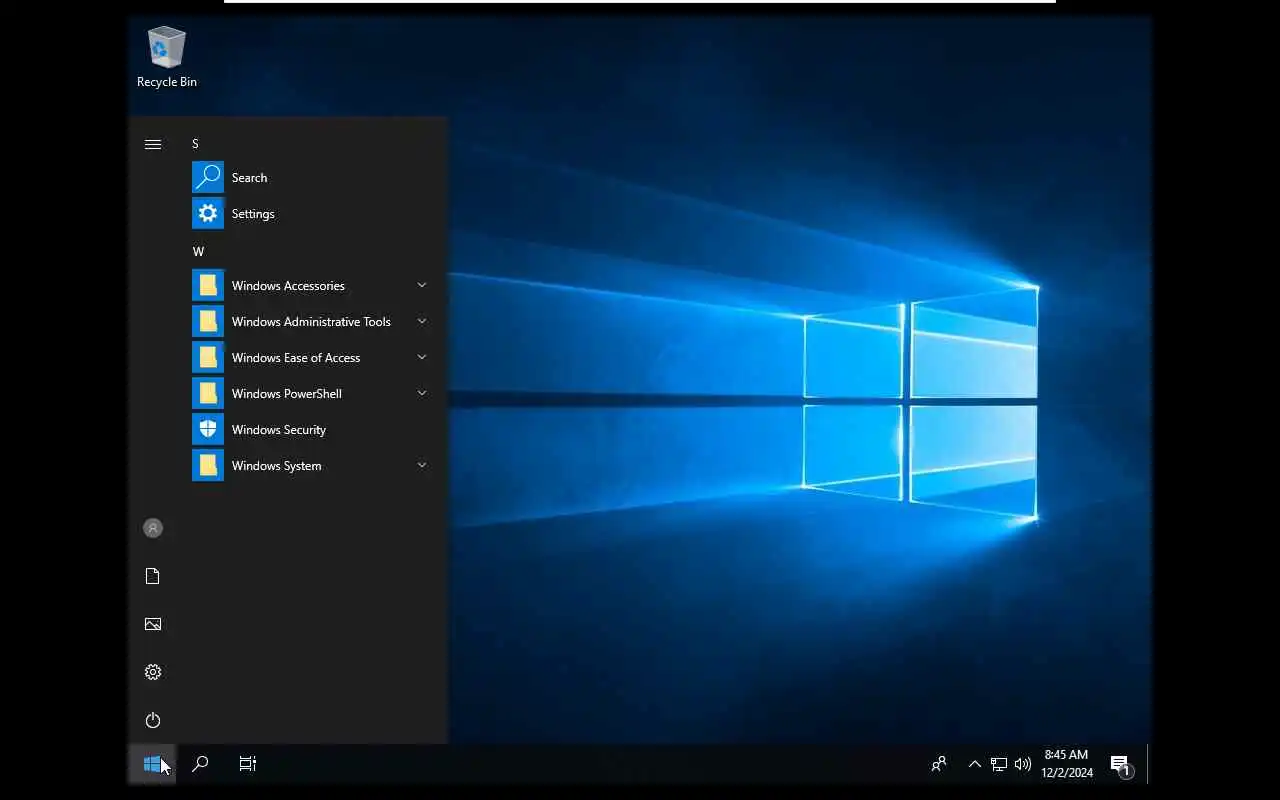
Task: Open the Windows PowerShell folder
Action: pos(312,394)
